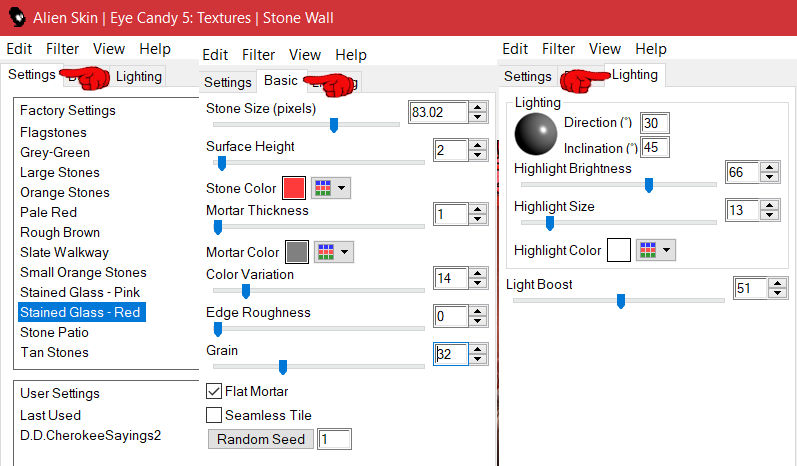This screenshot has height=466, width=797.
Task: Open Highlight Color palette grid
Action: (648, 250)
